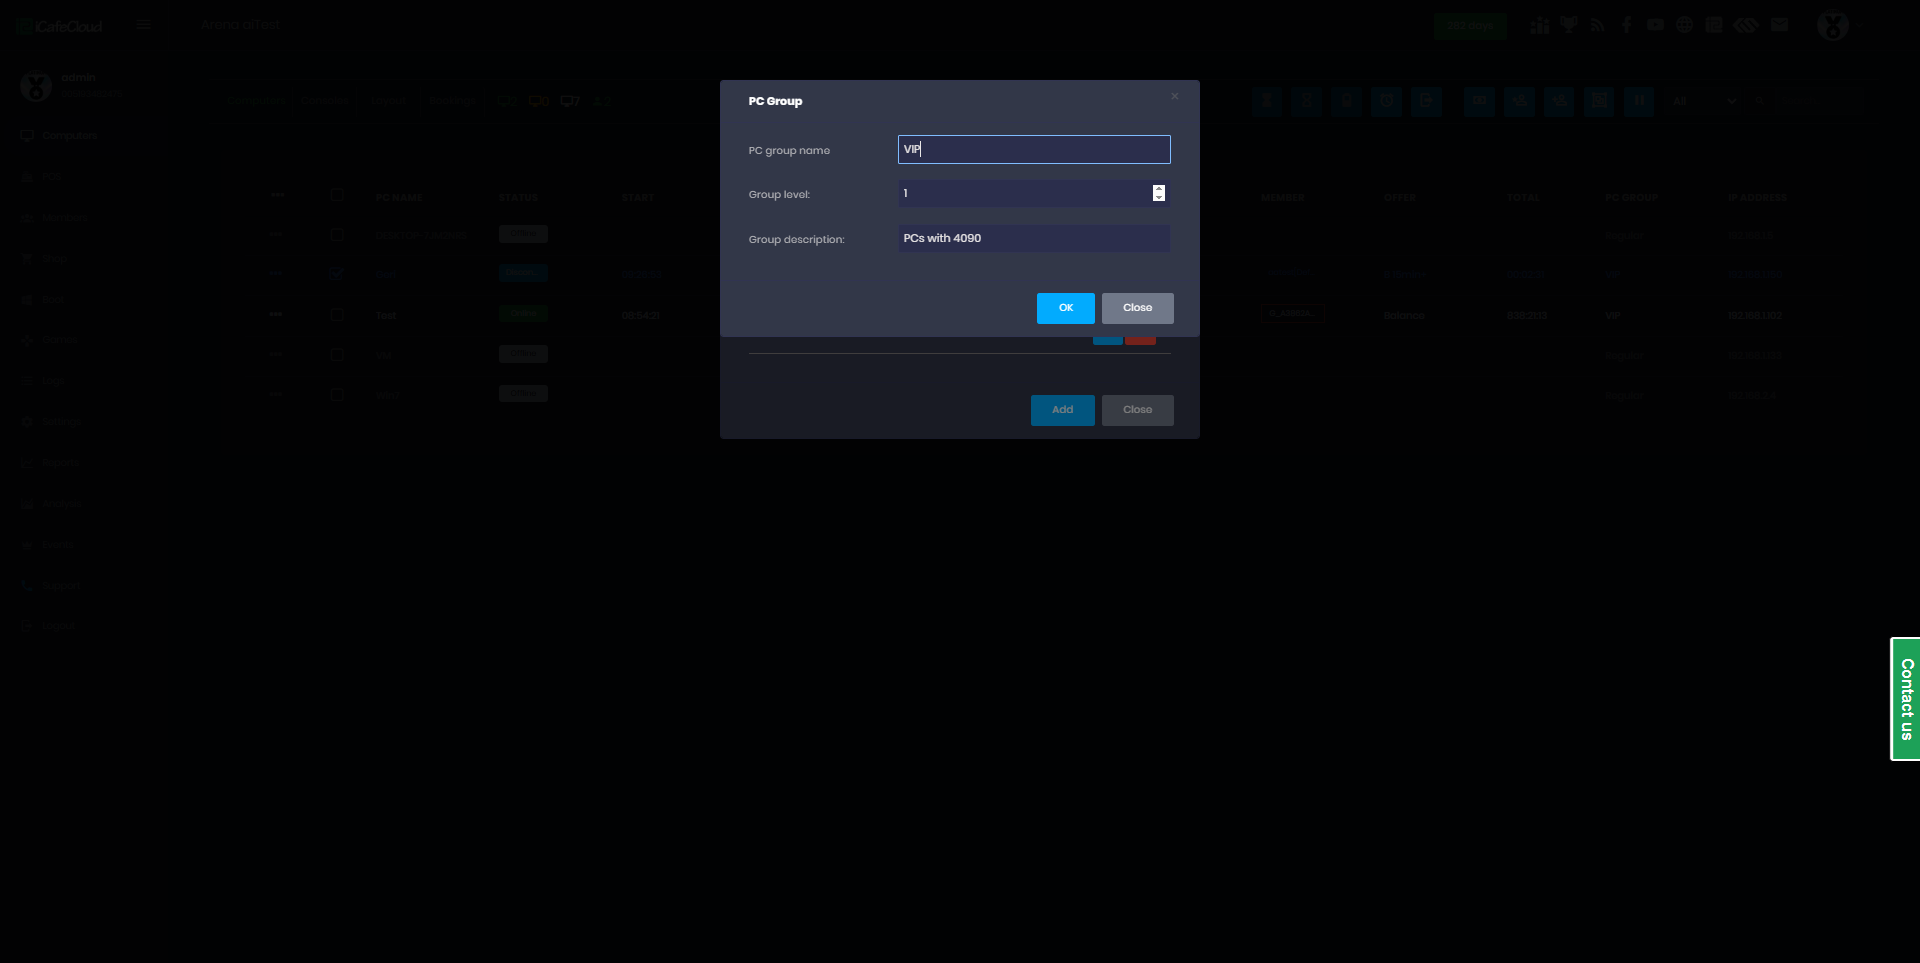Click the clock toolbar icon

point(1386,101)
